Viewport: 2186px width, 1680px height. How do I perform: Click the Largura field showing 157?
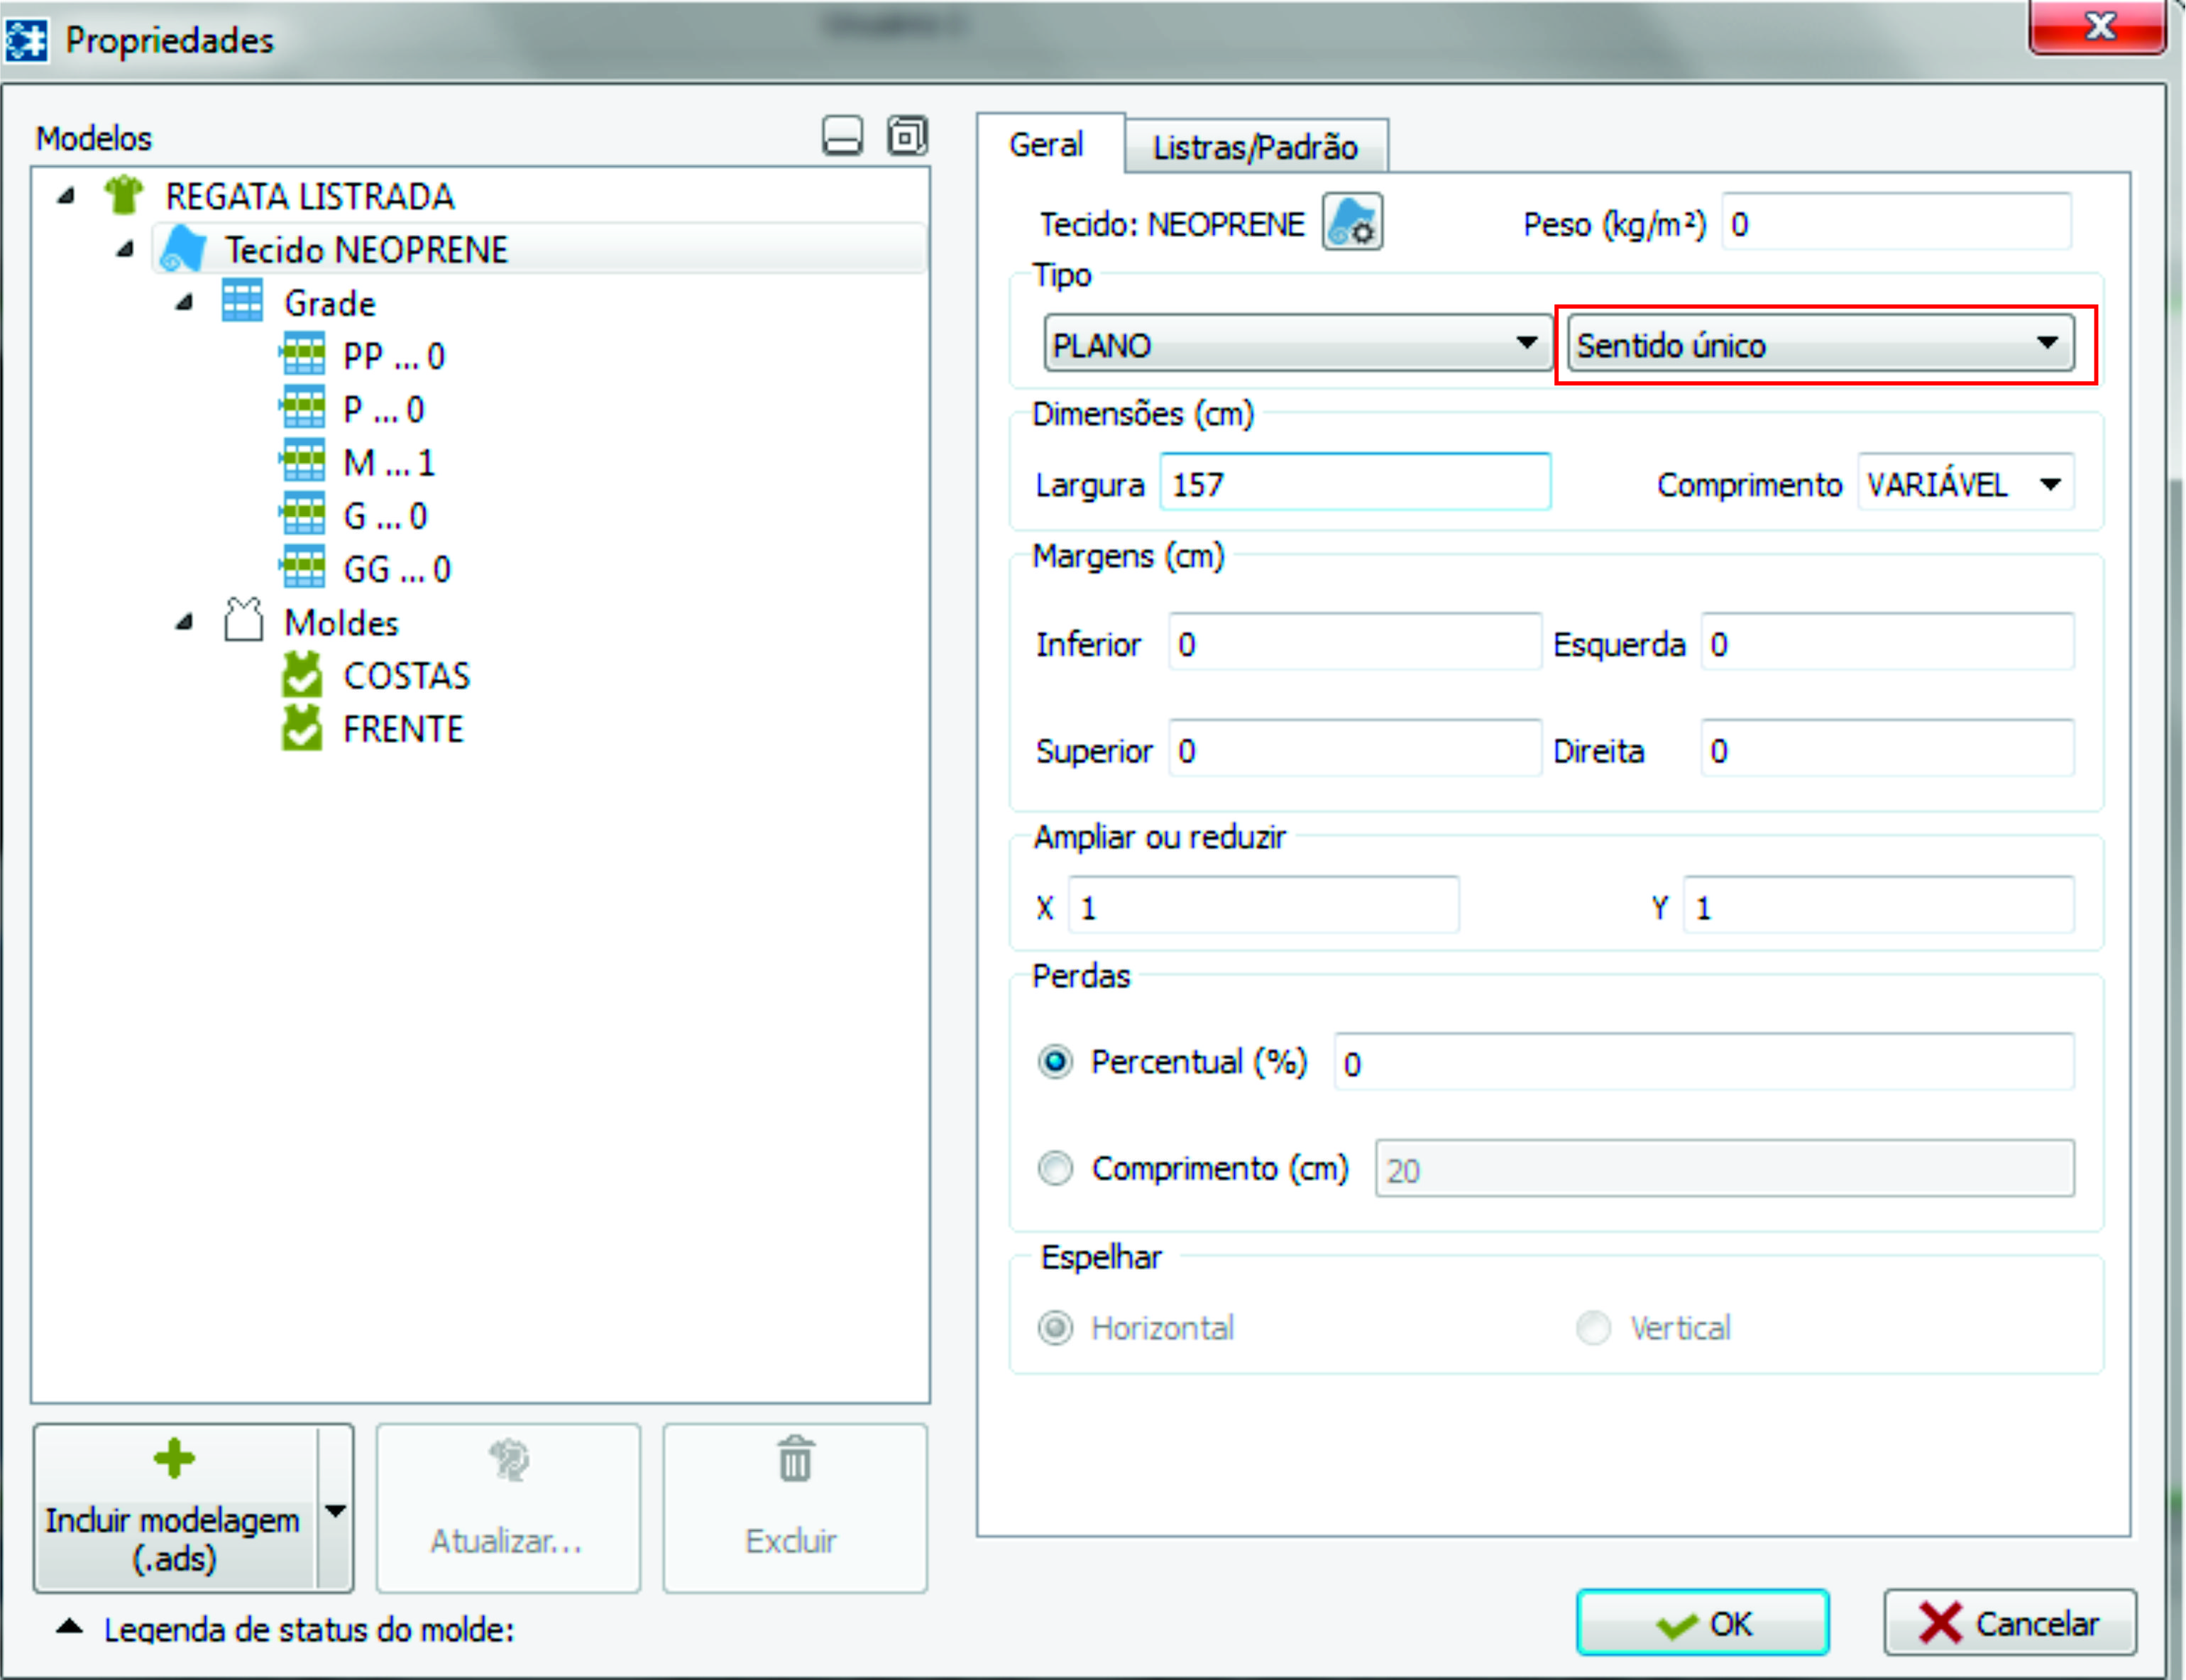point(1355,483)
